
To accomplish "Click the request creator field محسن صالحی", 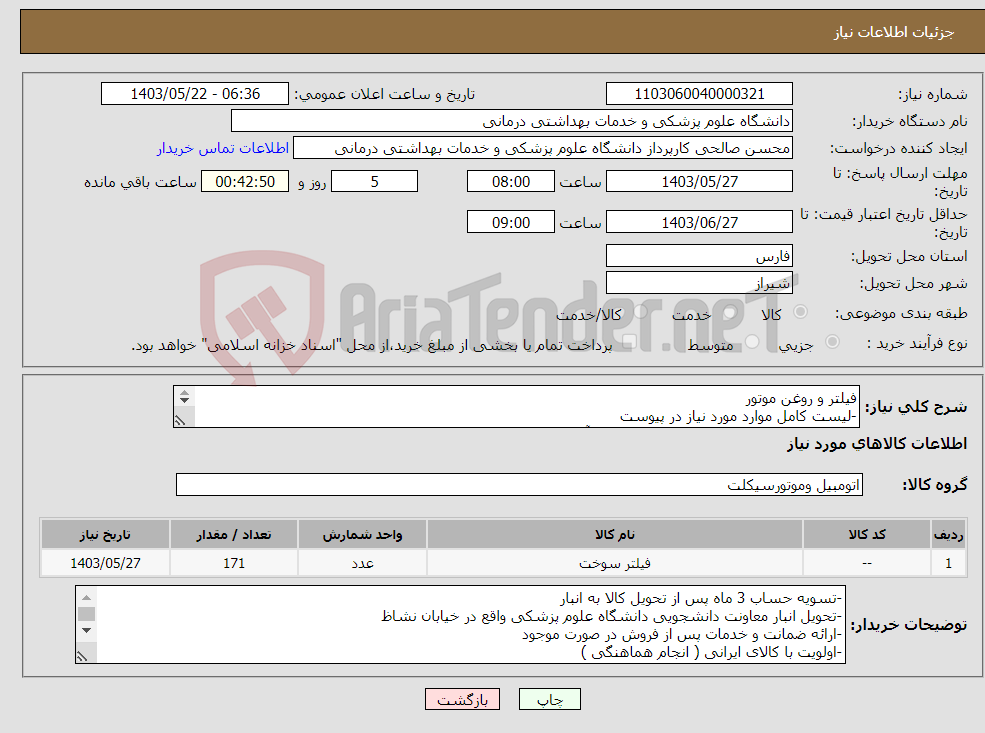I will click(543, 148).
